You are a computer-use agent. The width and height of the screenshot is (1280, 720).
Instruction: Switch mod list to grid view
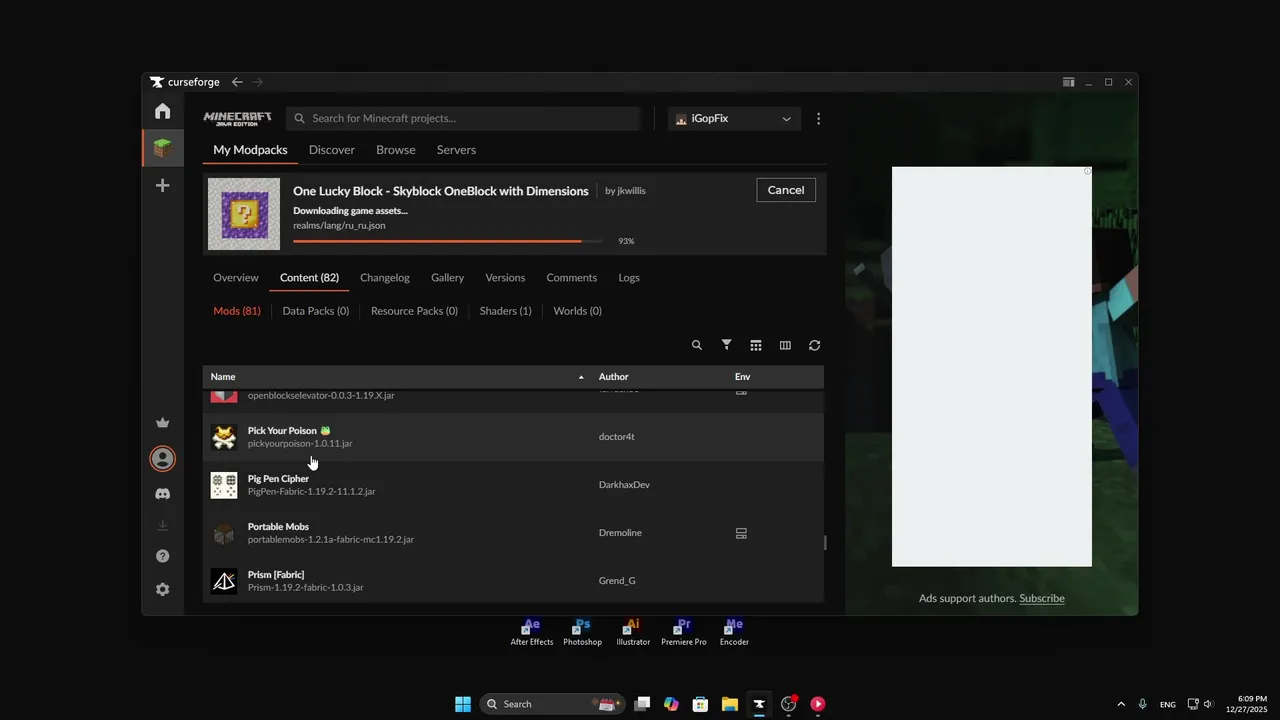pyautogui.click(x=756, y=345)
